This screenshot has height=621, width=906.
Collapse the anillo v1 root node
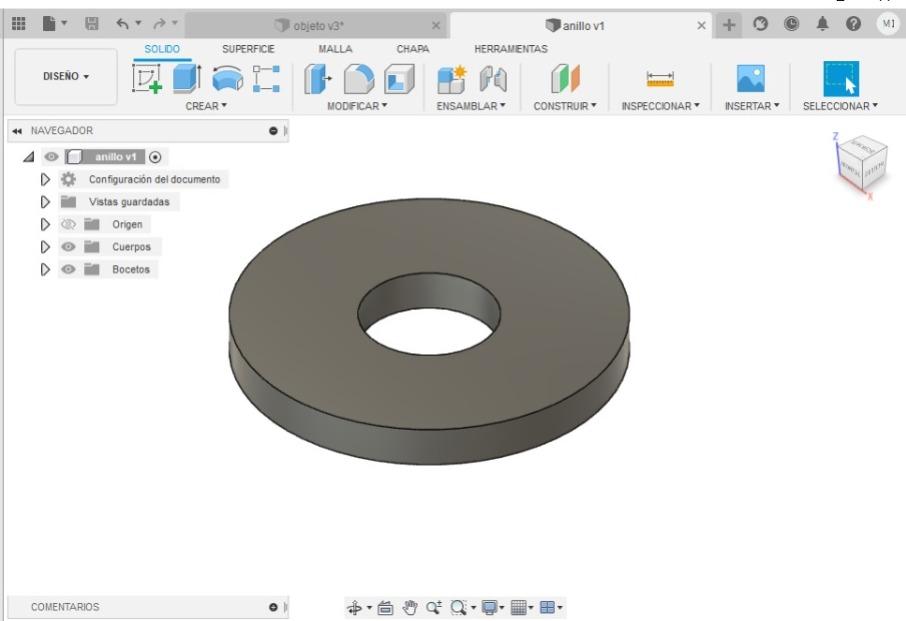pyautogui.click(x=28, y=157)
